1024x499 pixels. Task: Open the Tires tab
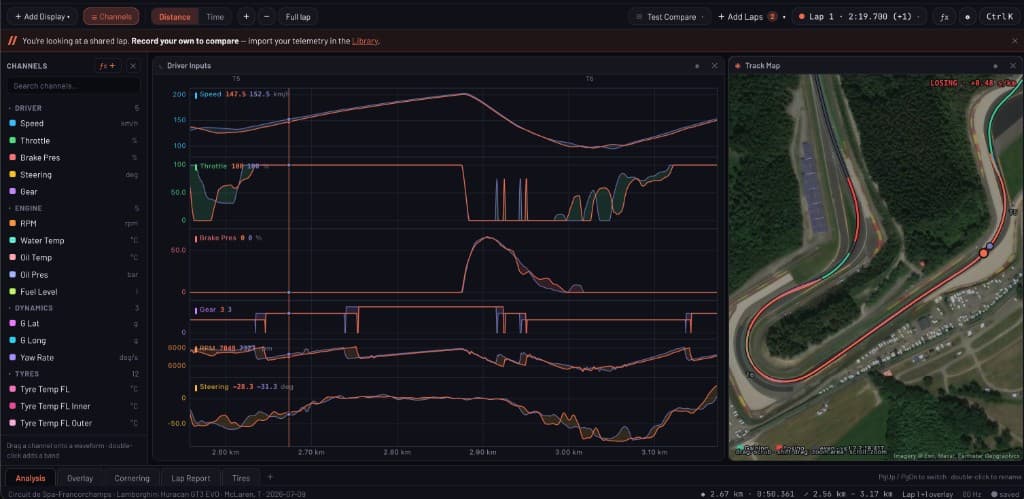241,478
